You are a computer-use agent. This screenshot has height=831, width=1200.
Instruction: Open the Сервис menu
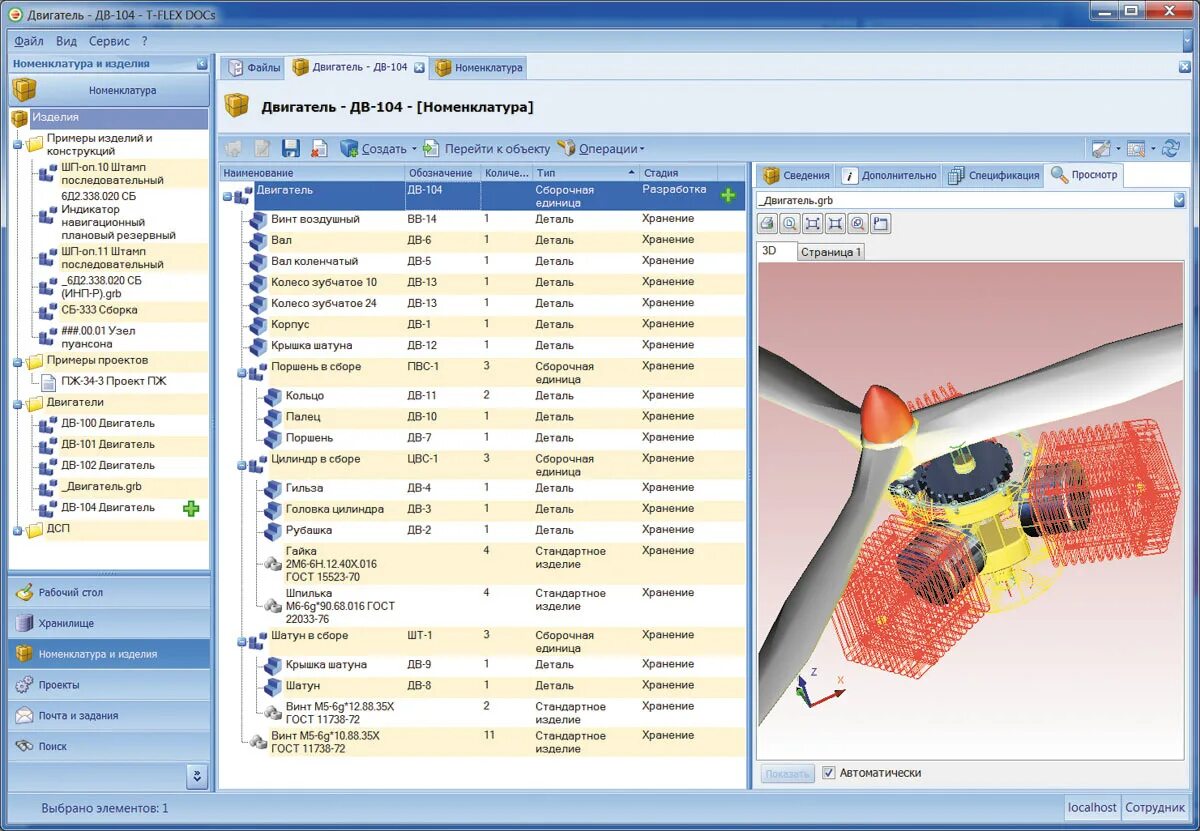tap(109, 41)
